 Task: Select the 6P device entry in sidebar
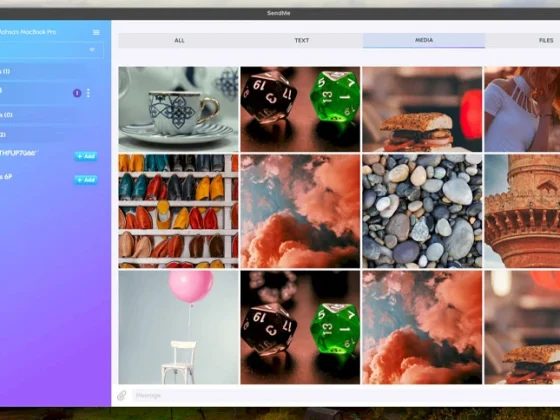[6, 177]
